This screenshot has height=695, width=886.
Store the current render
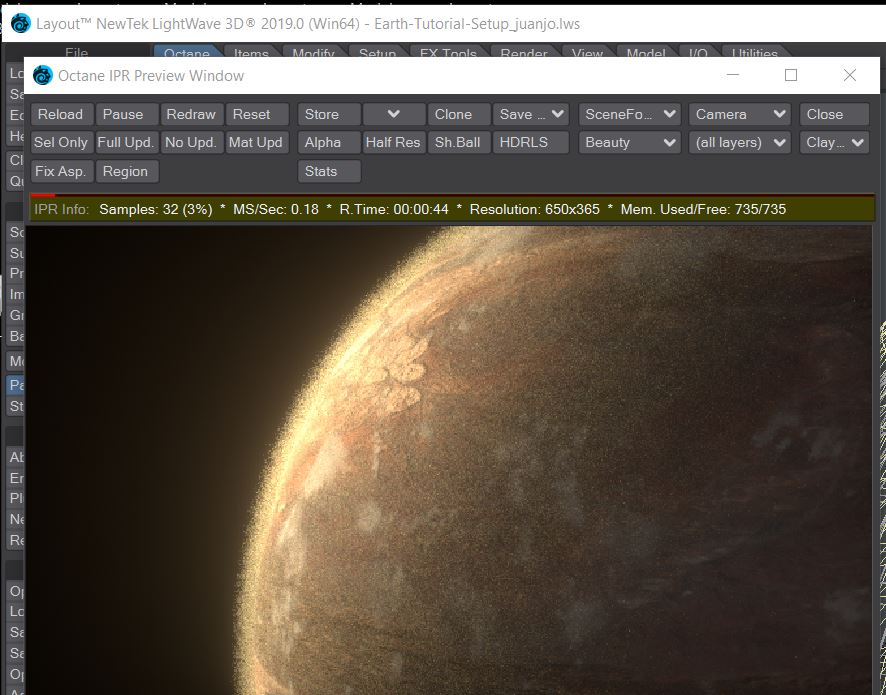[x=329, y=114]
